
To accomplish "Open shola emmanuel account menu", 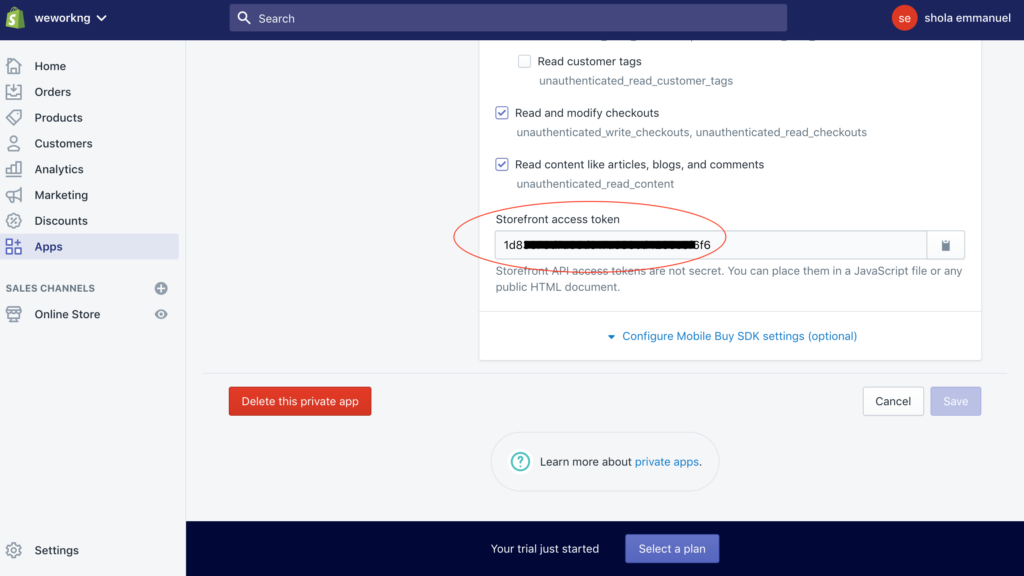I will [951, 18].
